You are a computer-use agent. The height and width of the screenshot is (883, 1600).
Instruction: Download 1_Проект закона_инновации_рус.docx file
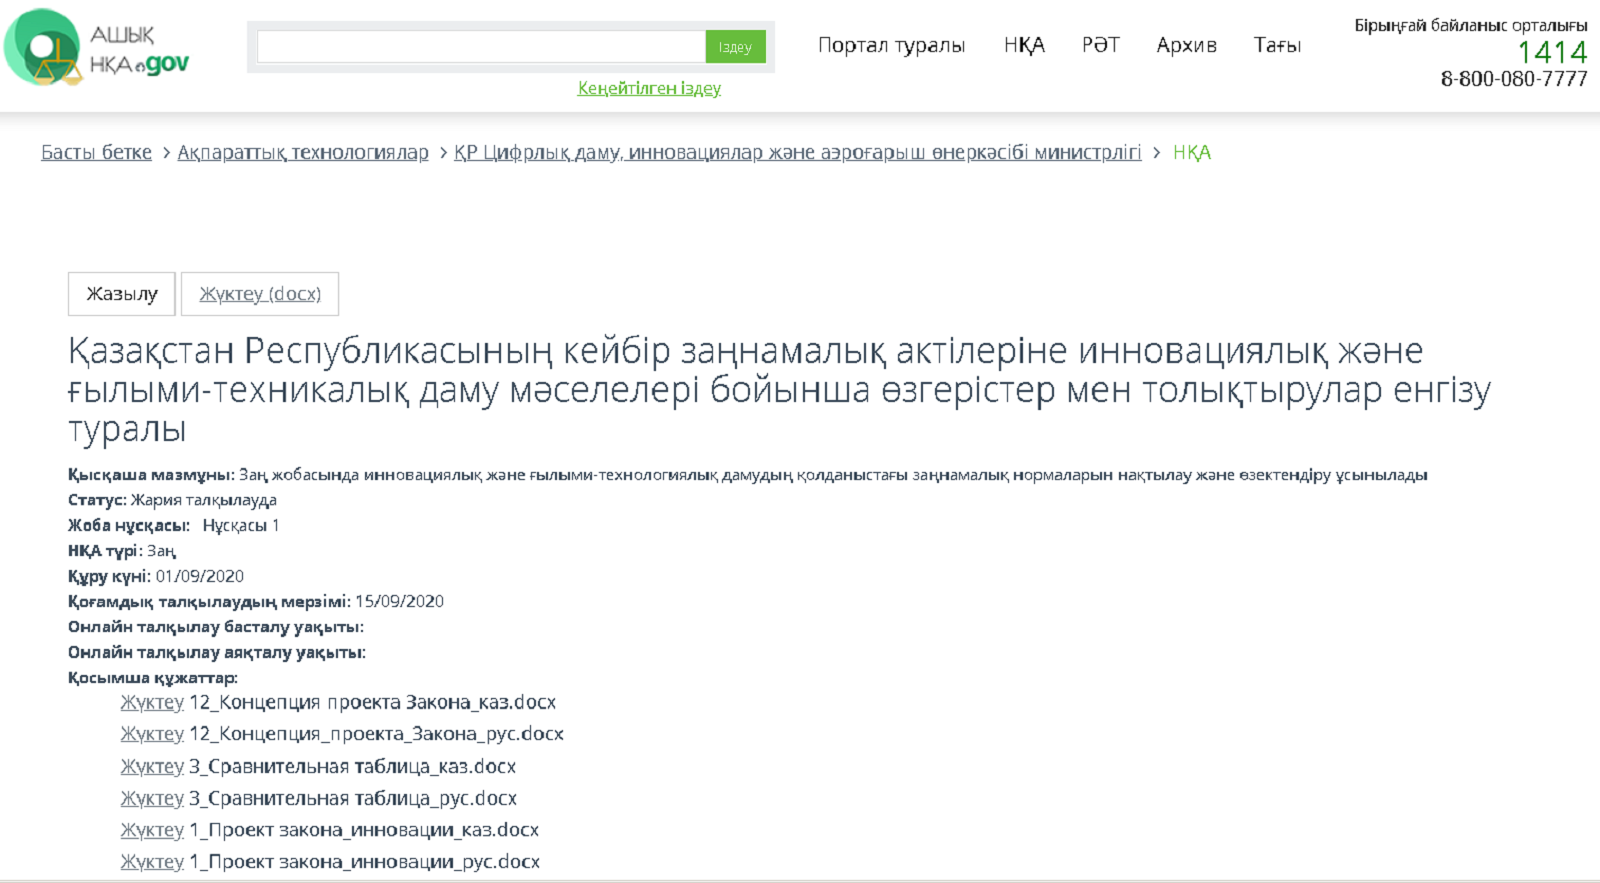click(152, 862)
